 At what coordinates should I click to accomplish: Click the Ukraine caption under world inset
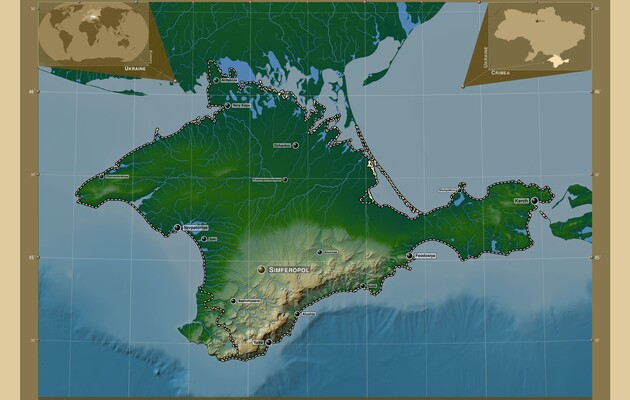pos(137,68)
